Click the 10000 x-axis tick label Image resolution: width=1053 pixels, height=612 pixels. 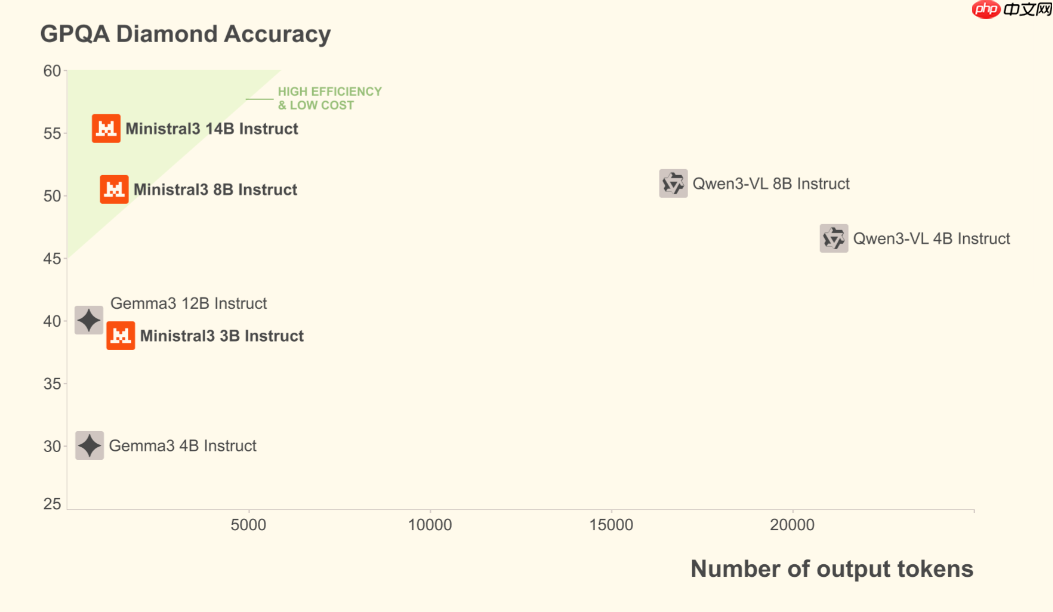[430, 525]
